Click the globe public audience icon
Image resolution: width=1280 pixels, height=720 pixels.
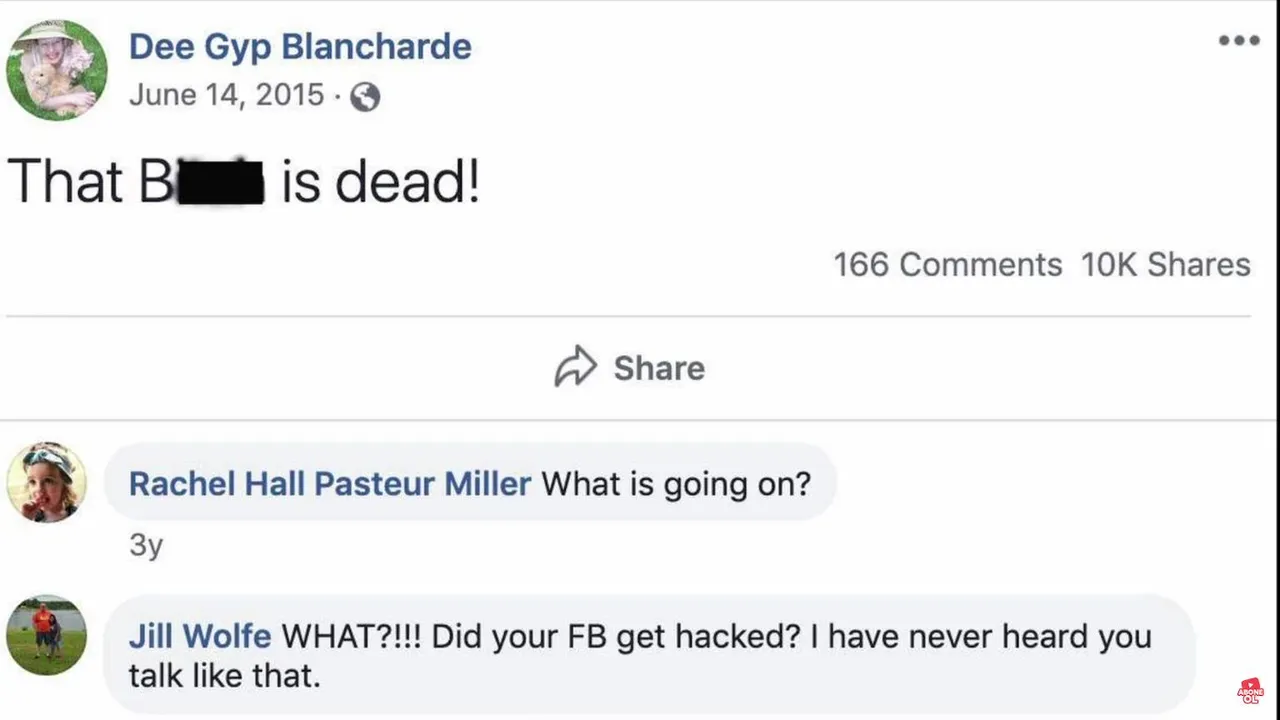click(365, 97)
